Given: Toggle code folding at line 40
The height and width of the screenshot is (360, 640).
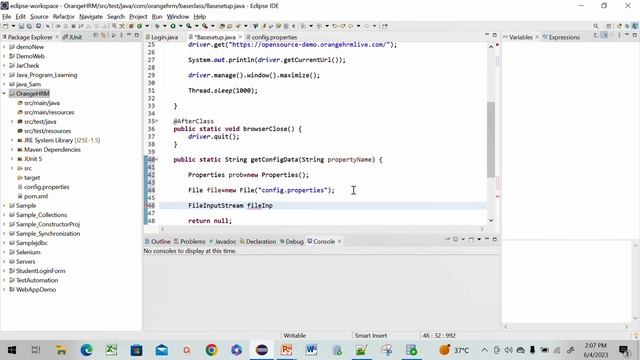Looking at the screenshot, I should coord(157,160).
